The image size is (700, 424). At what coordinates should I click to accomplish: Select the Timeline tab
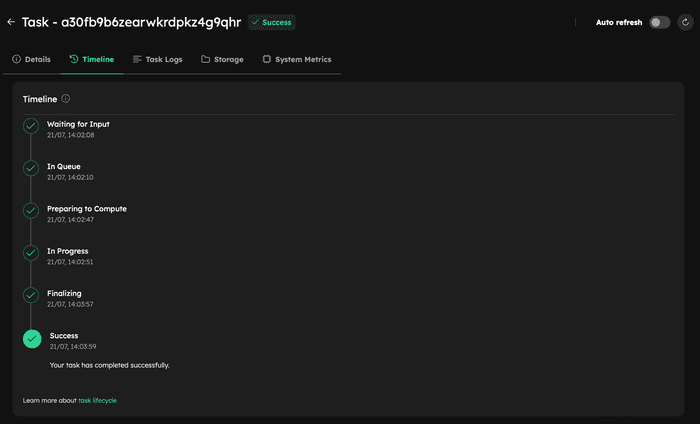pos(92,59)
